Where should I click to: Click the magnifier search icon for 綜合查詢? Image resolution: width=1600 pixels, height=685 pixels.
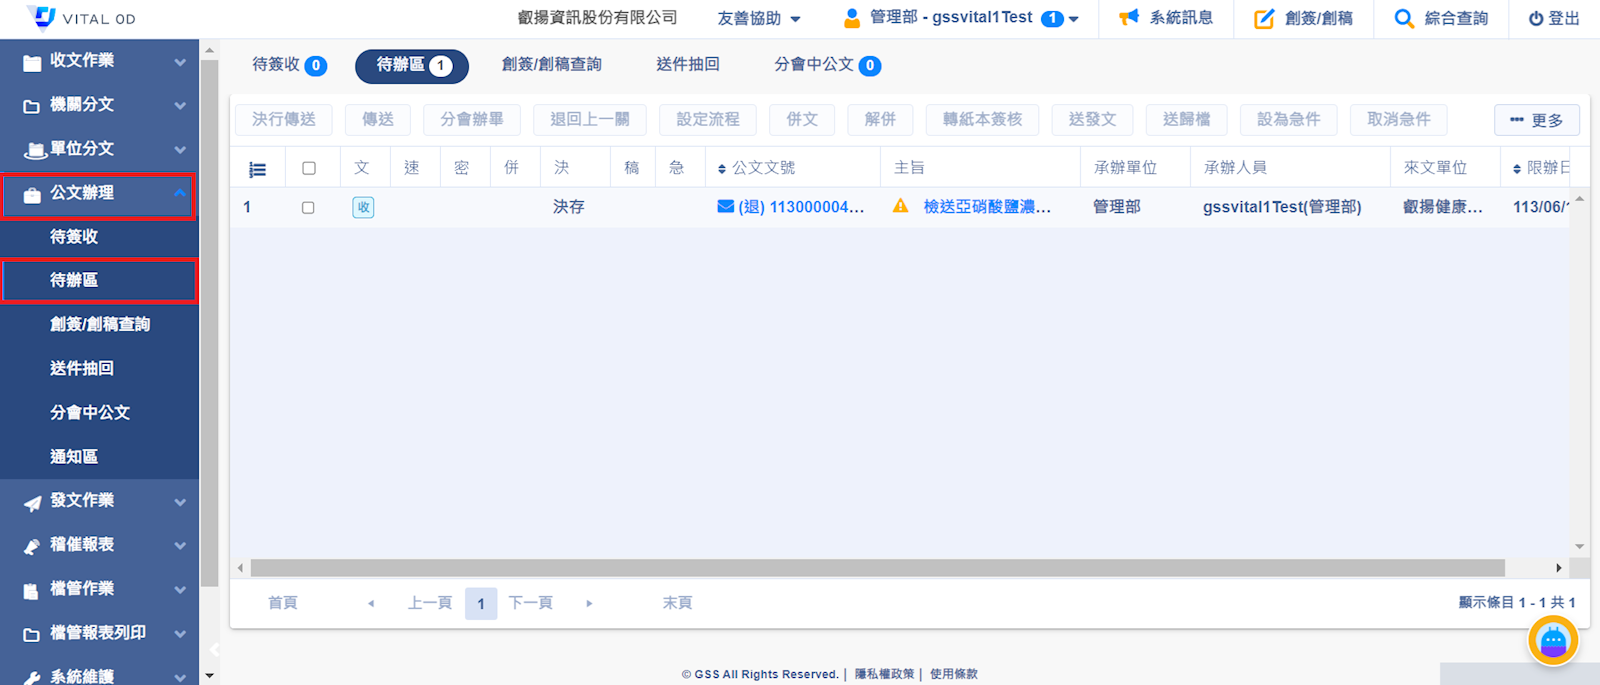click(1404, 18)
